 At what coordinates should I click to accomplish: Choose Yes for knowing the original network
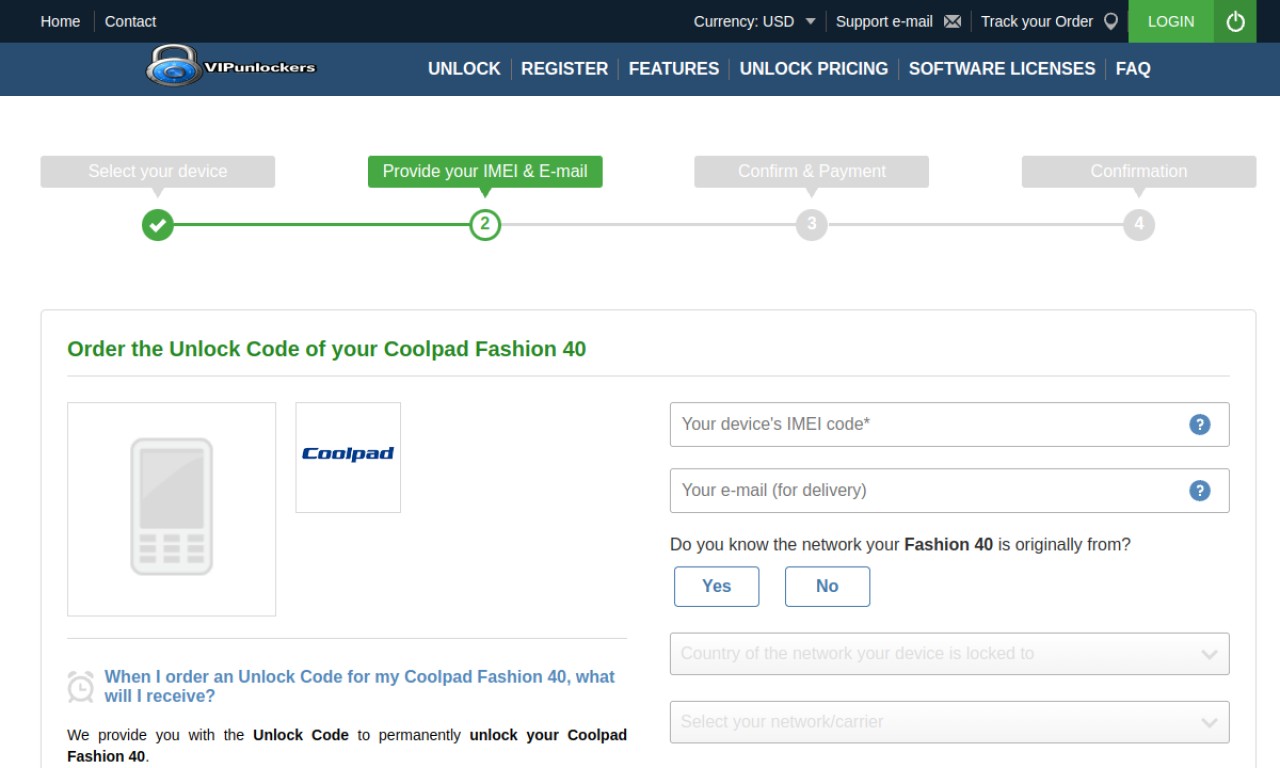(717, 586)
